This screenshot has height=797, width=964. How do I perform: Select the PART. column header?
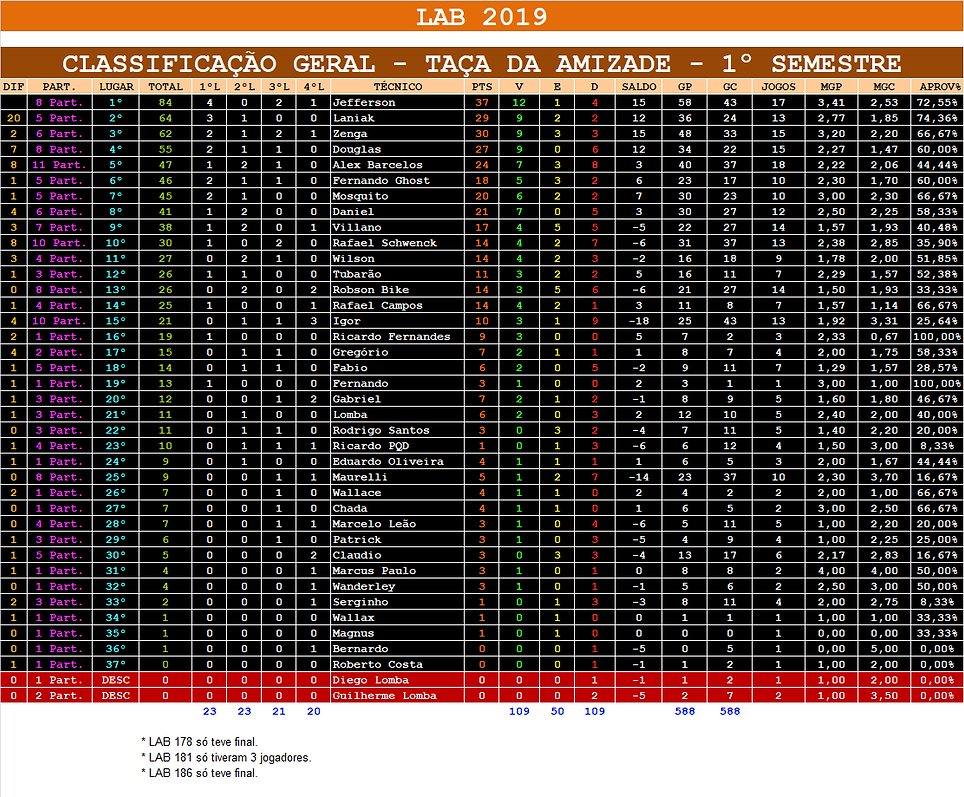pos(59,87)
